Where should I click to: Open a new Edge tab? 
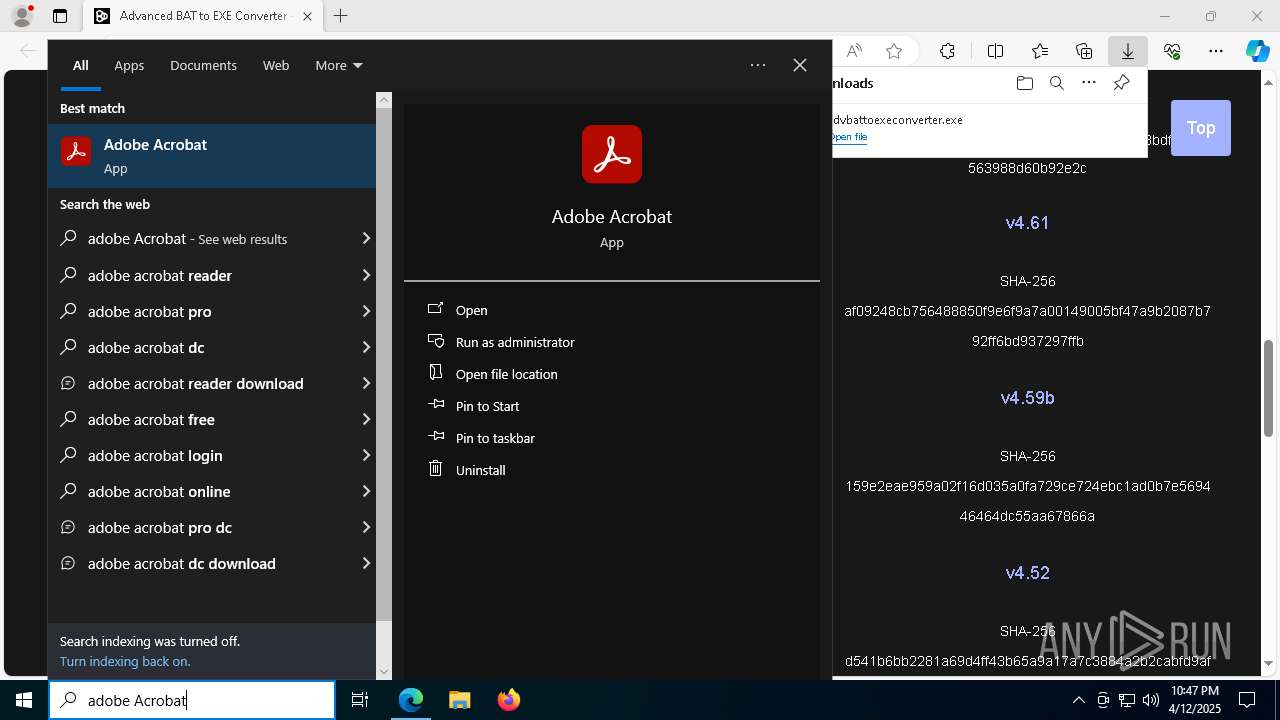341,16
